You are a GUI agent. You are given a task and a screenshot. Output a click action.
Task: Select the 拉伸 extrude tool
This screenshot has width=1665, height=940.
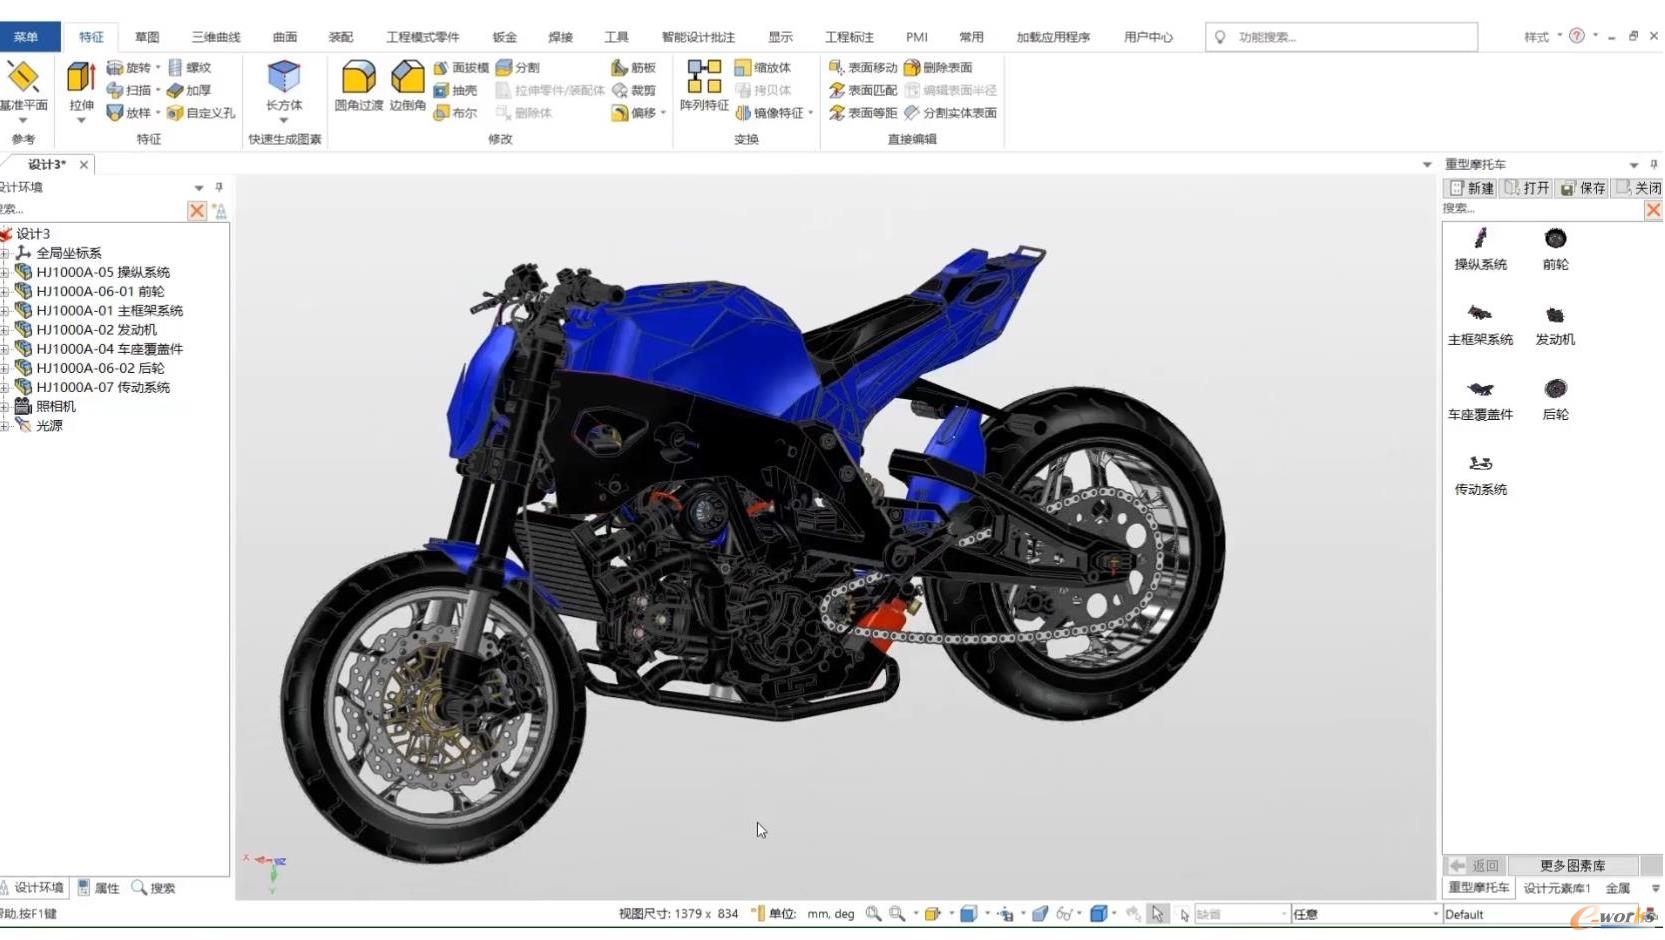click(x=81, y=84)
